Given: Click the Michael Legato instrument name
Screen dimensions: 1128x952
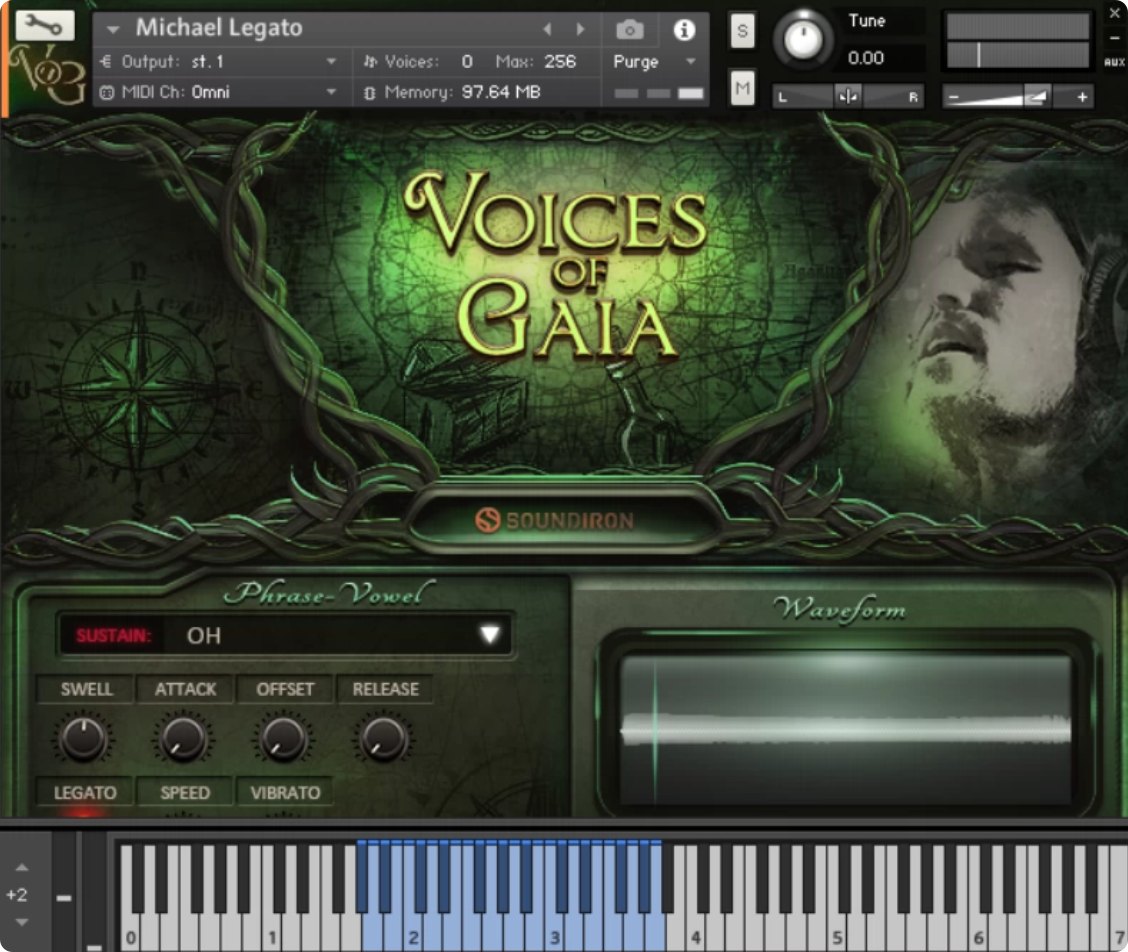Looking at the screenshot, I should pyautogui.click(x=219, y=28).
